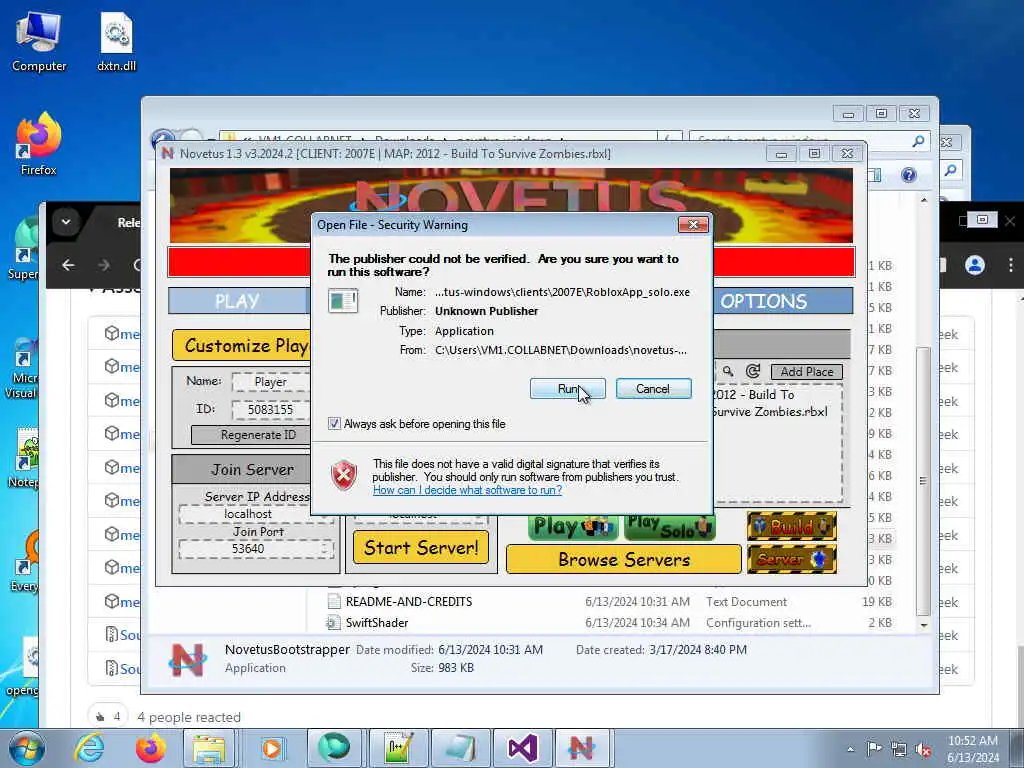Click Run in the security warning dialog
This screenshot has height=768, width=1024.
coord(567,389)
